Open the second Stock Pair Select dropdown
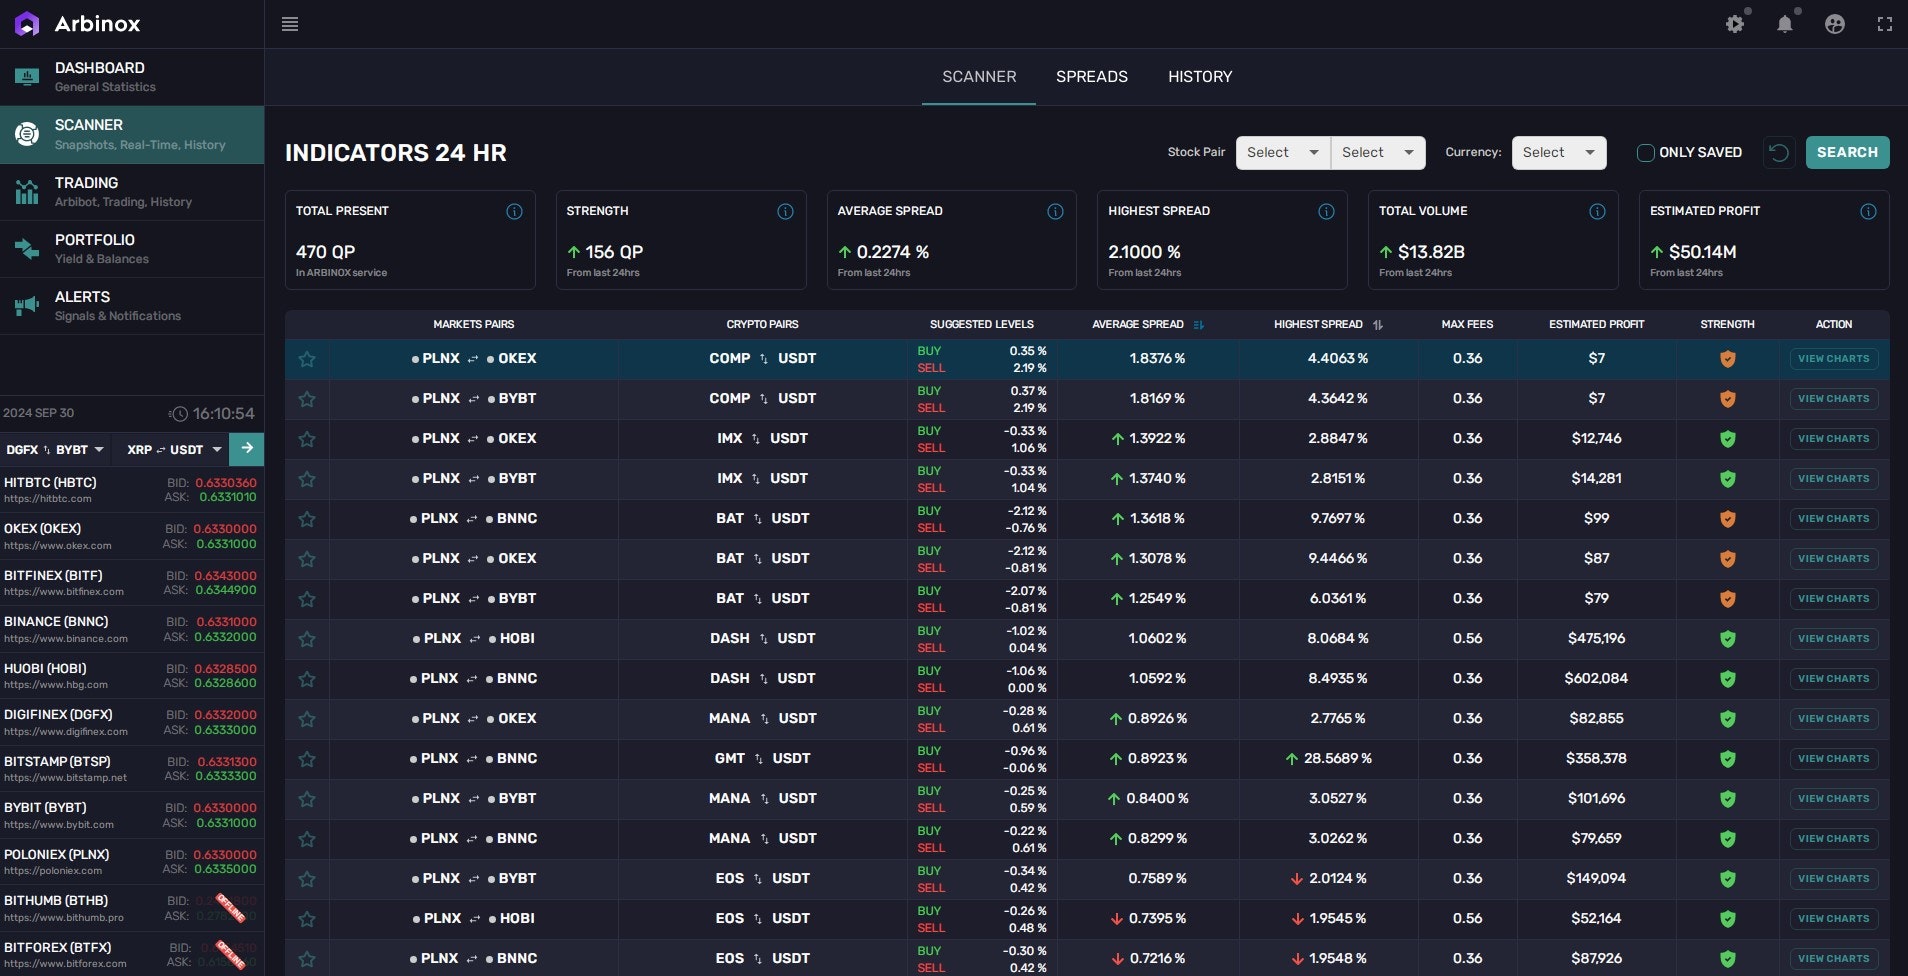The height and width of the screenshot is (976, 1908). pyautogui.click(x=1378, y=153)
